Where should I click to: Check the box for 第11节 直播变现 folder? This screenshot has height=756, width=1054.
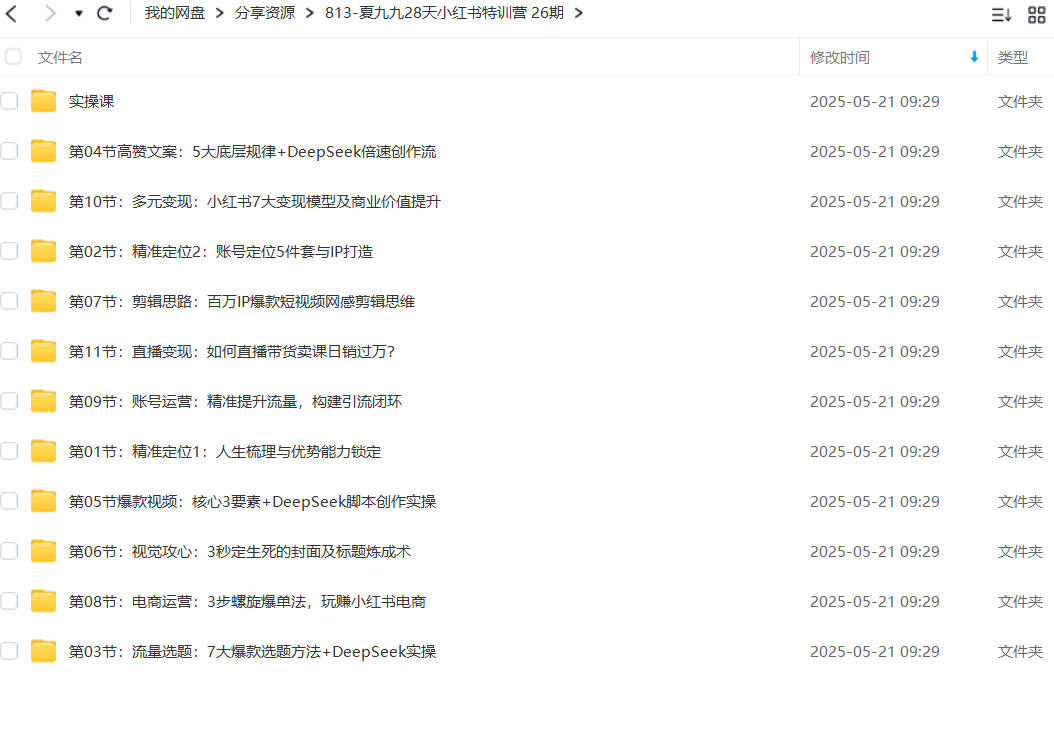9,351
